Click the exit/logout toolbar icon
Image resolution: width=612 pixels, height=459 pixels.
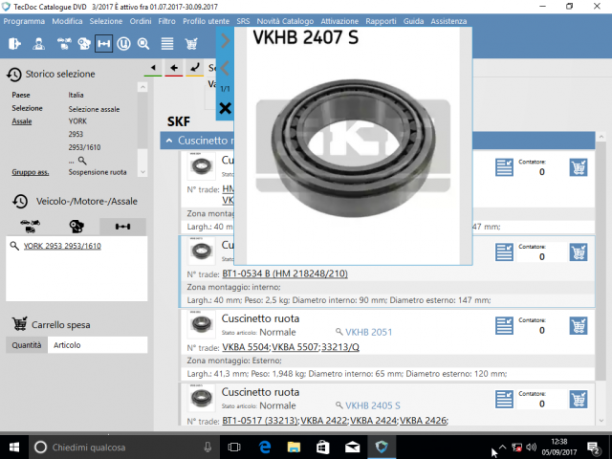coord(14,43)
